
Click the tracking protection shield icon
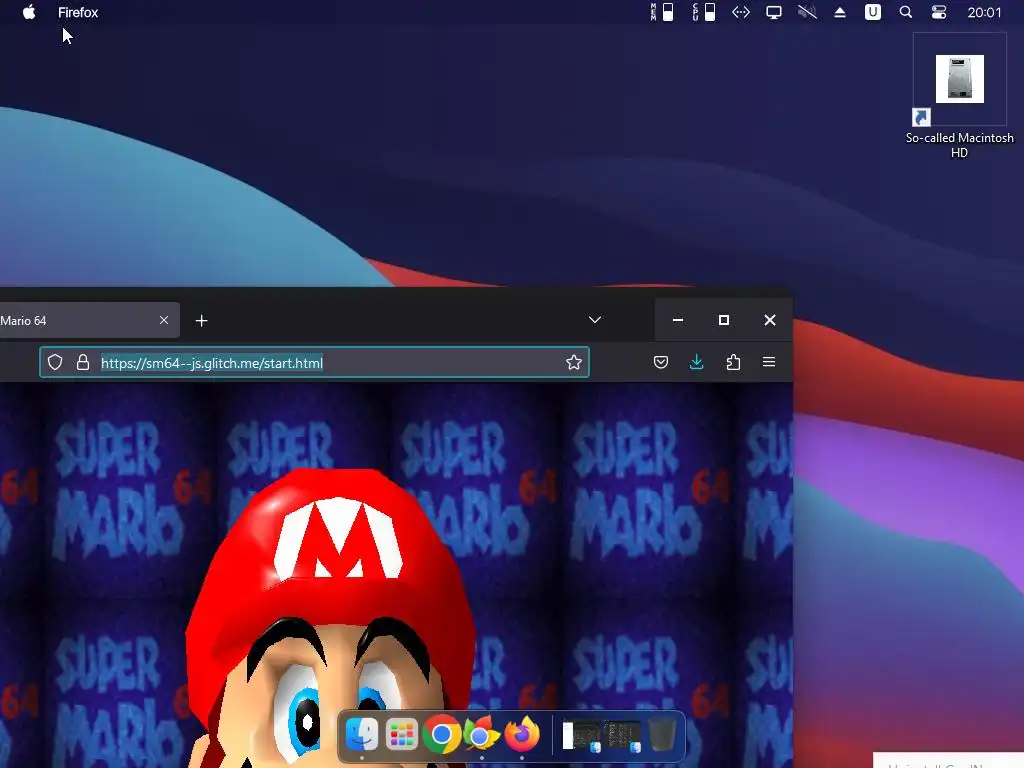pos(55,362)
